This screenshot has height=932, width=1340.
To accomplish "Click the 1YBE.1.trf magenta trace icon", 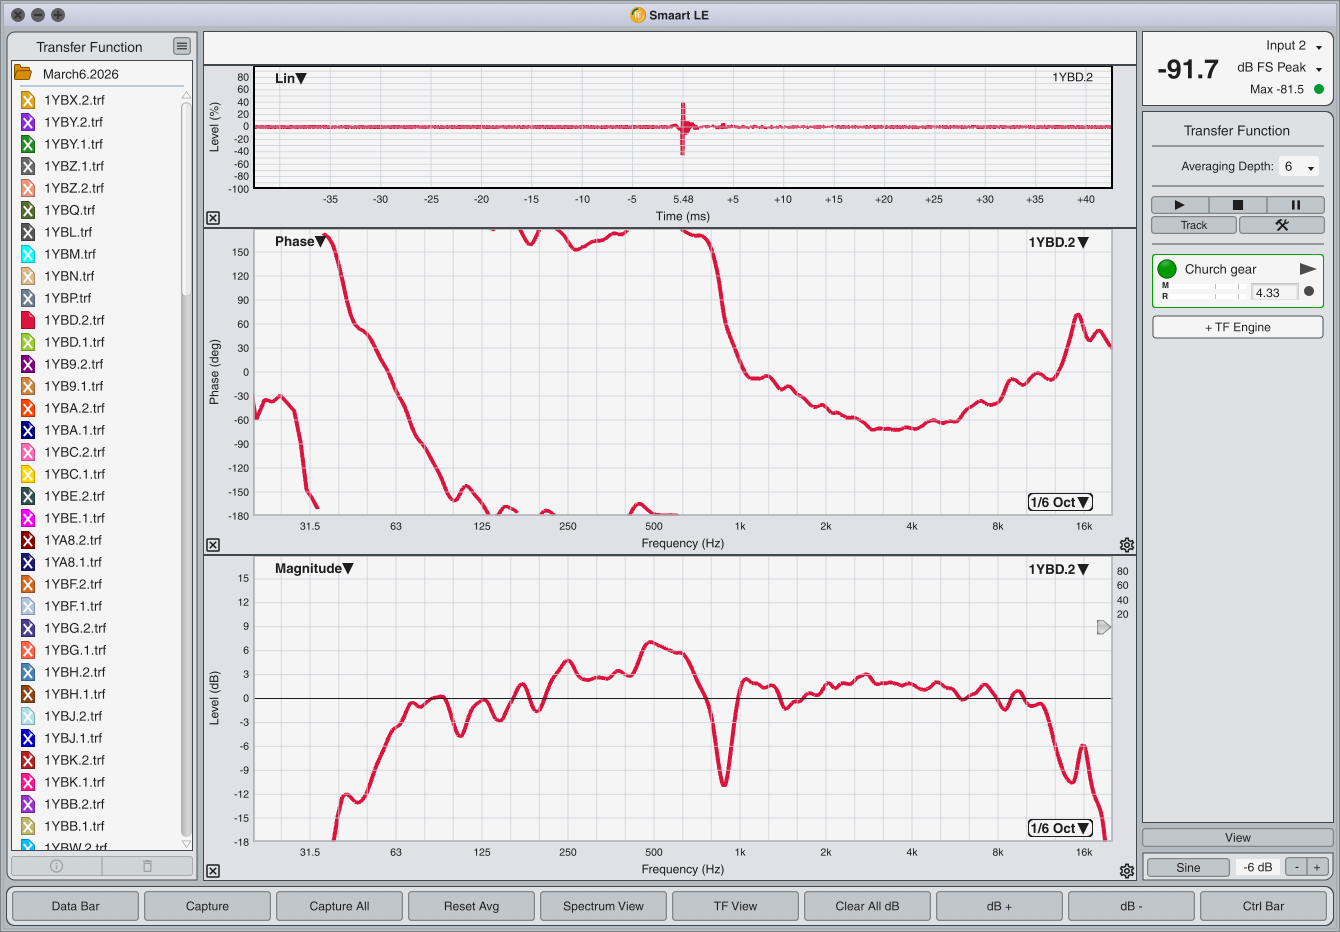I will (x=28, y=518).
